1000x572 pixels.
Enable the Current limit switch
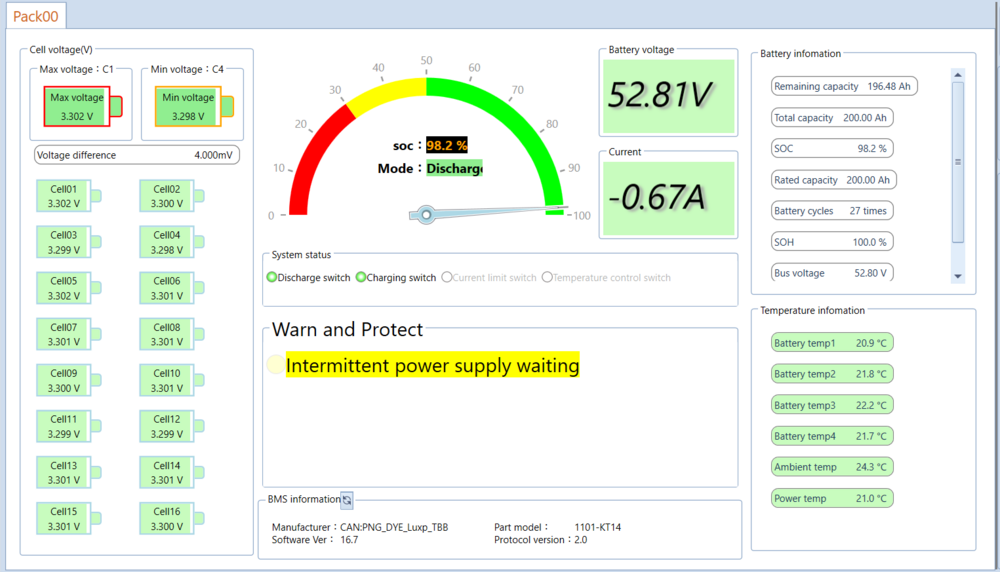447,277
